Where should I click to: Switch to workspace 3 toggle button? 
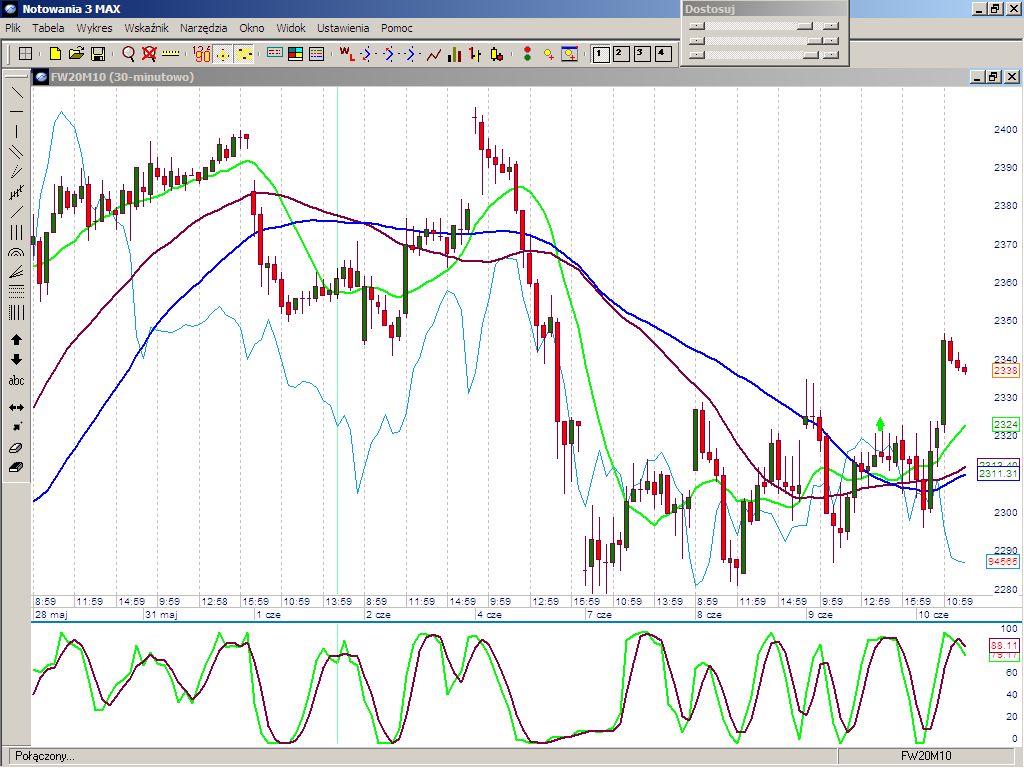pos(641,54)
